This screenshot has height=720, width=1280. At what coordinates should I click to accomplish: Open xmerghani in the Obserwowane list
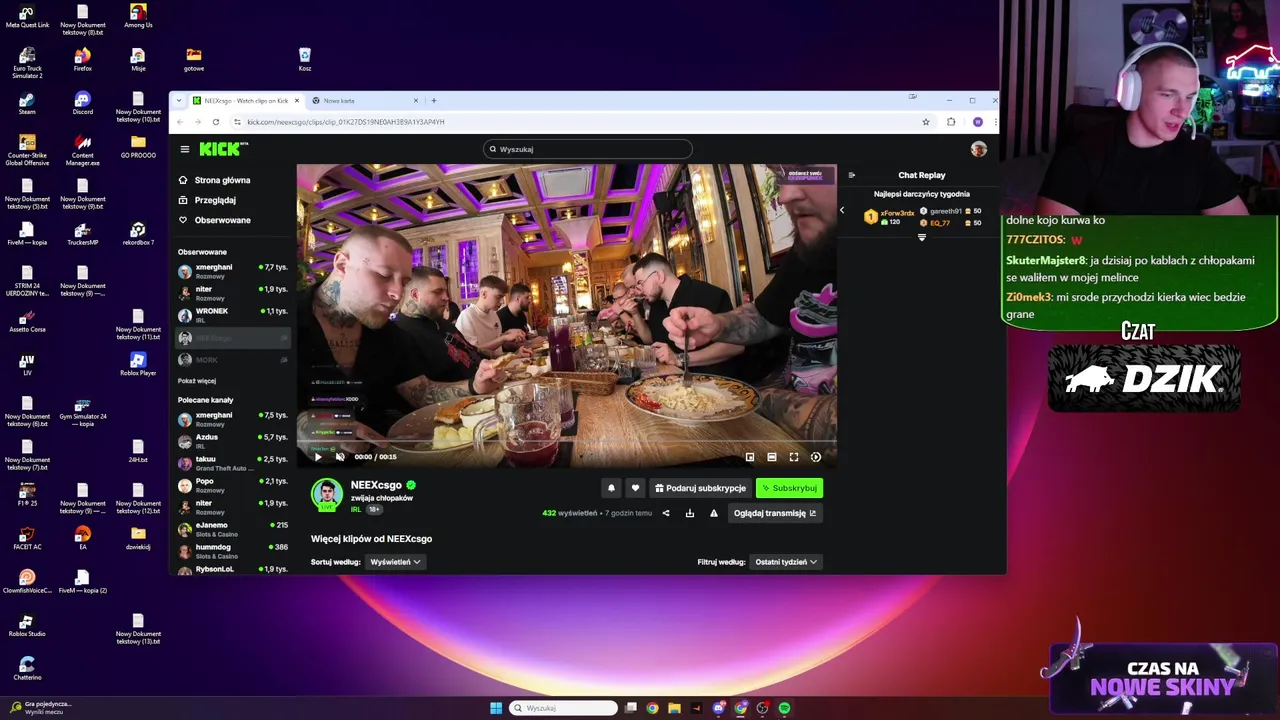(232, 271)
